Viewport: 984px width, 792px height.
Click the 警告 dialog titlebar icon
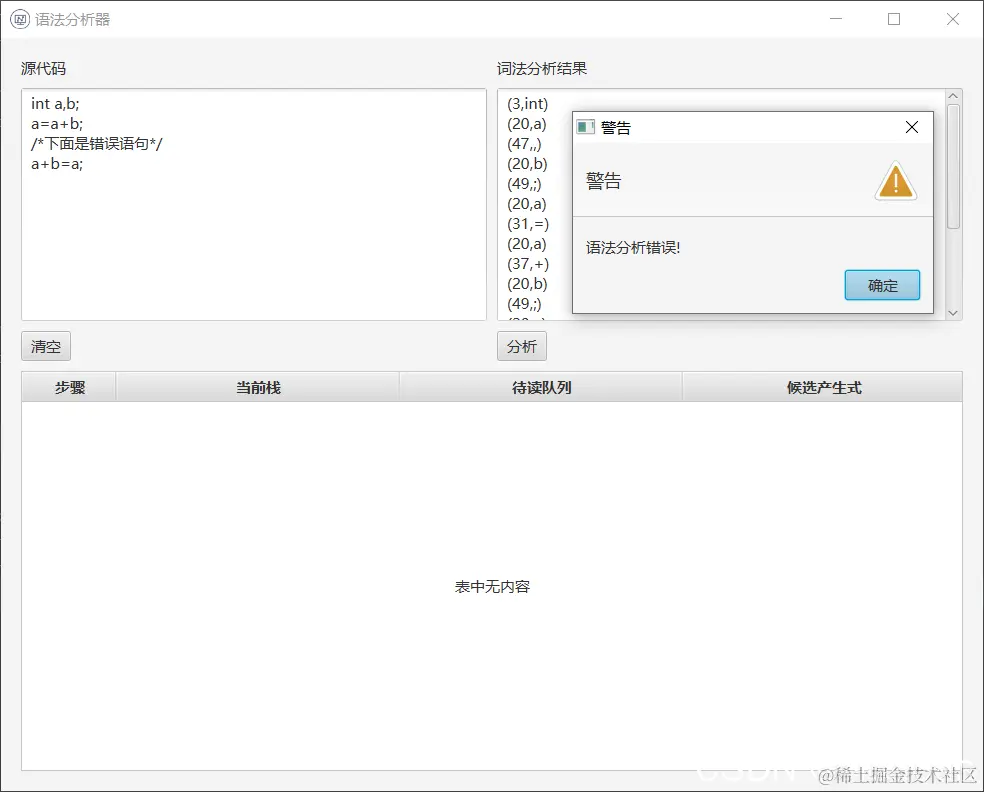pyautogui.click(x=583, y=127)
